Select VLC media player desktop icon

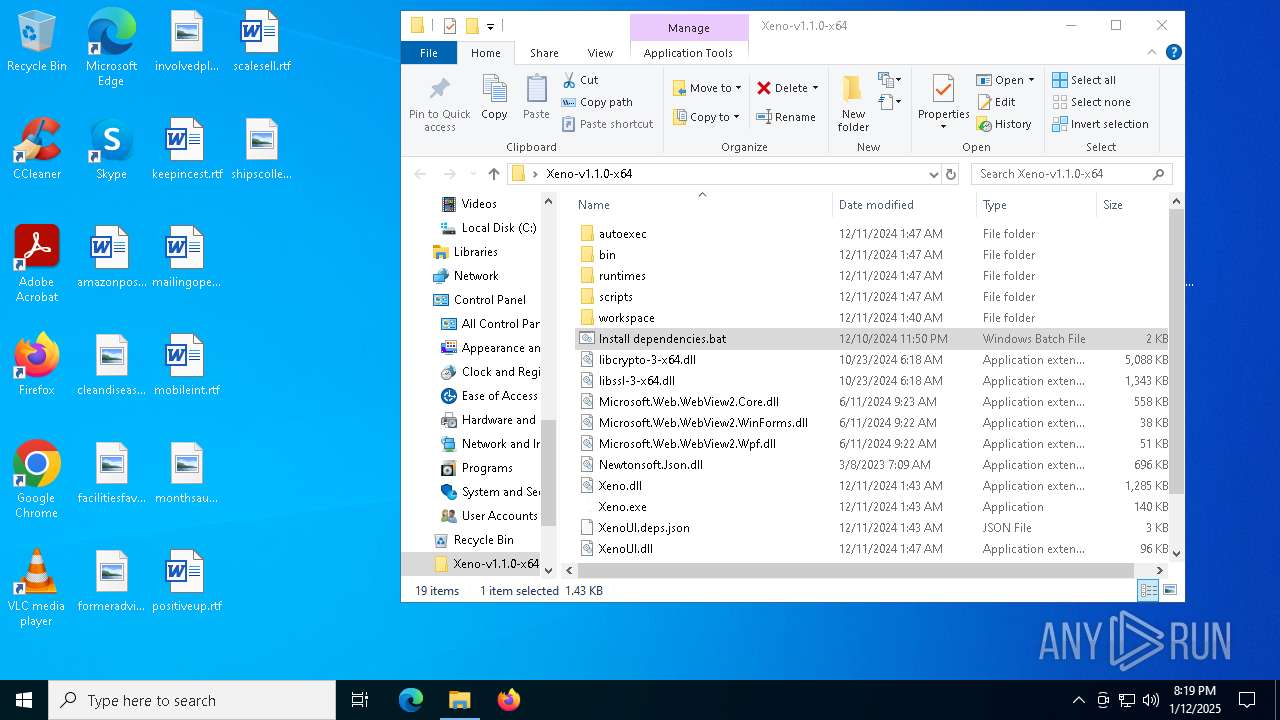tap(36, 588)
